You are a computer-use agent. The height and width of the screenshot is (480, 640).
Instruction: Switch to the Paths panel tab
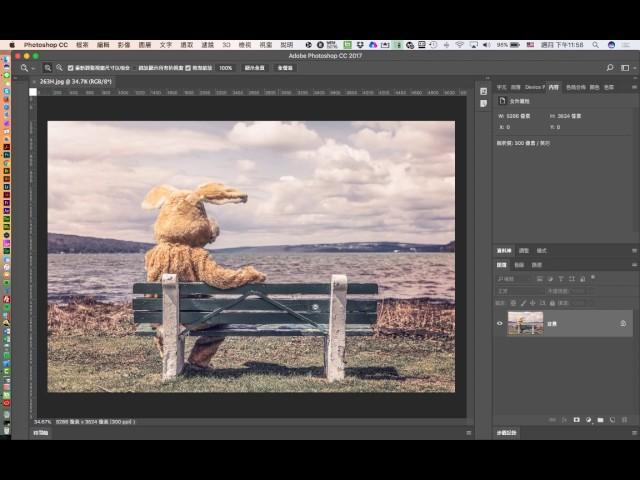(x=537, y=265)
